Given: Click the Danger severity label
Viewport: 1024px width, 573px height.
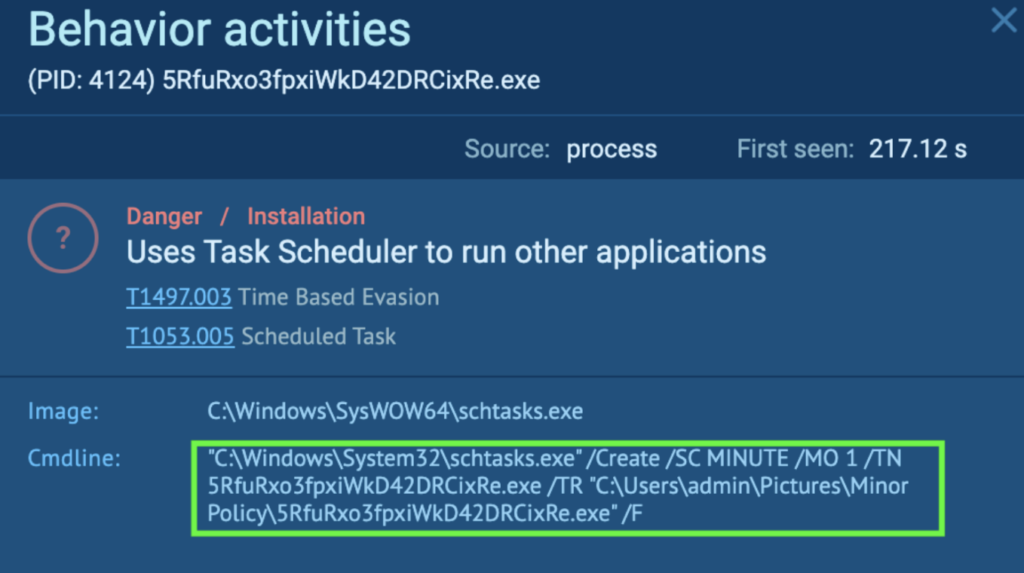Looking at the screenshot, I should pyautogui.click(x=164, y=216).
